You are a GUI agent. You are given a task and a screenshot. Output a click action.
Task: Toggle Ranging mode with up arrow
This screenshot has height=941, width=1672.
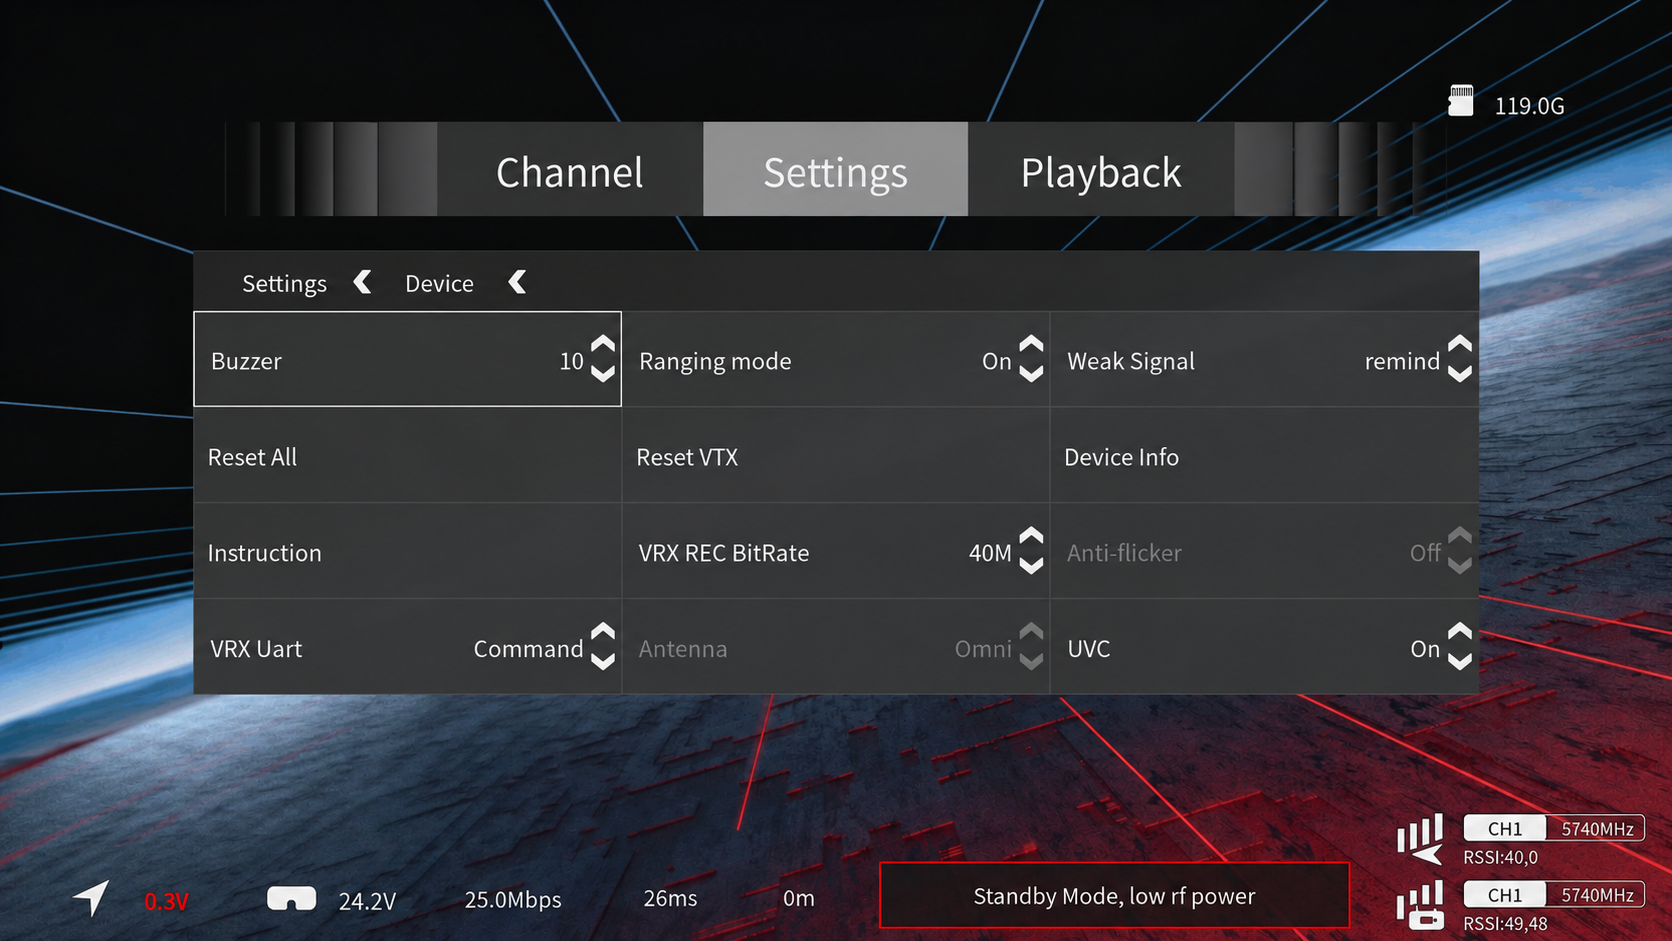[1031, 344]
